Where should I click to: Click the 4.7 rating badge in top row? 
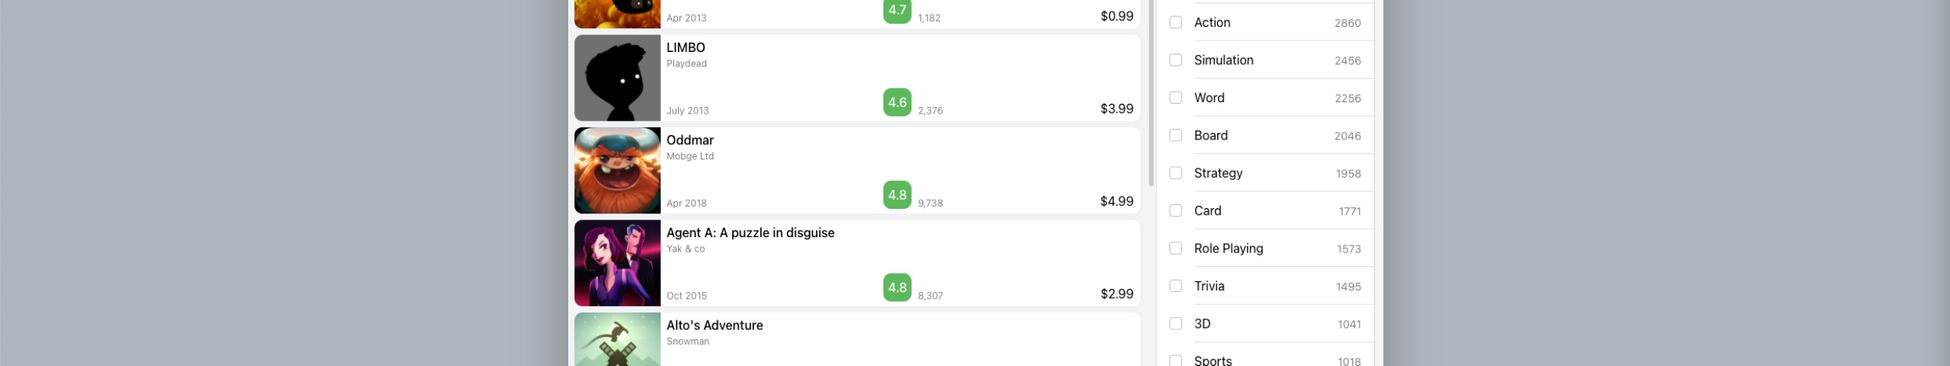[897, 11]
